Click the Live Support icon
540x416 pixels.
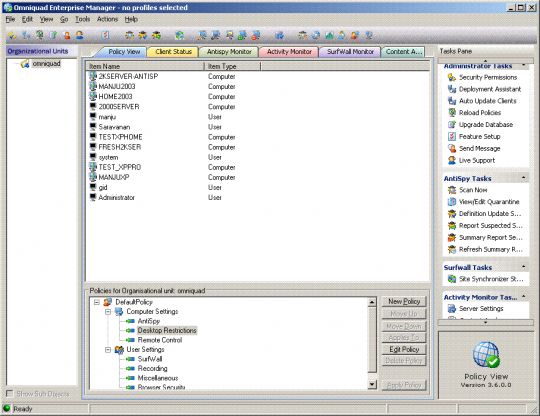(451, 160)
